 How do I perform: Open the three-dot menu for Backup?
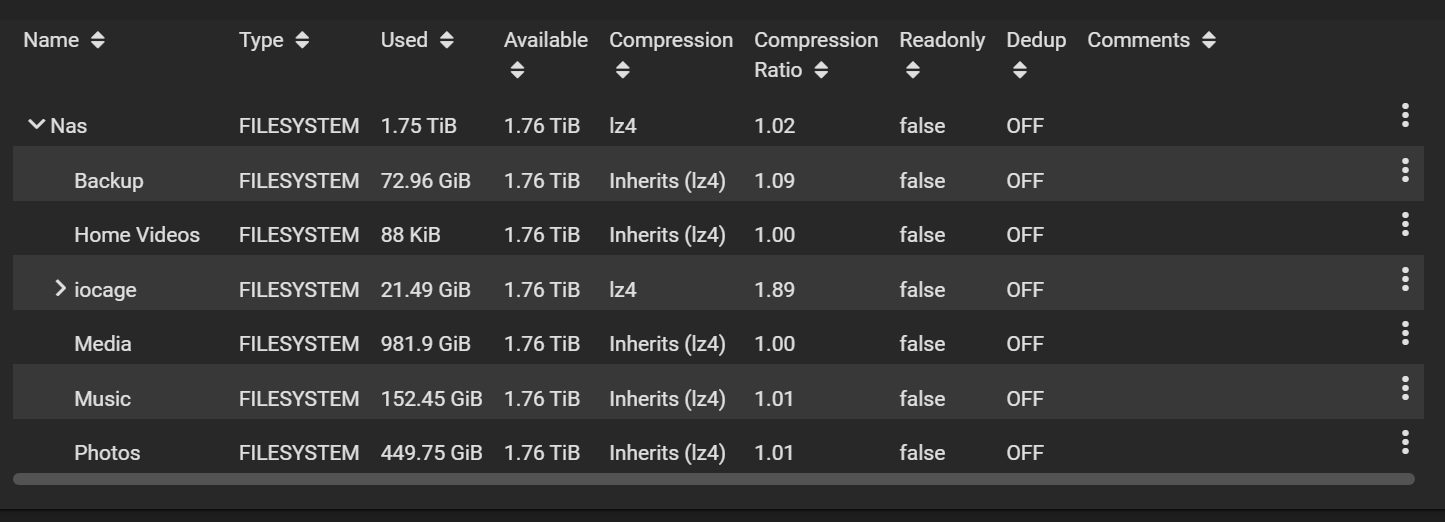tap(1405, 171)
